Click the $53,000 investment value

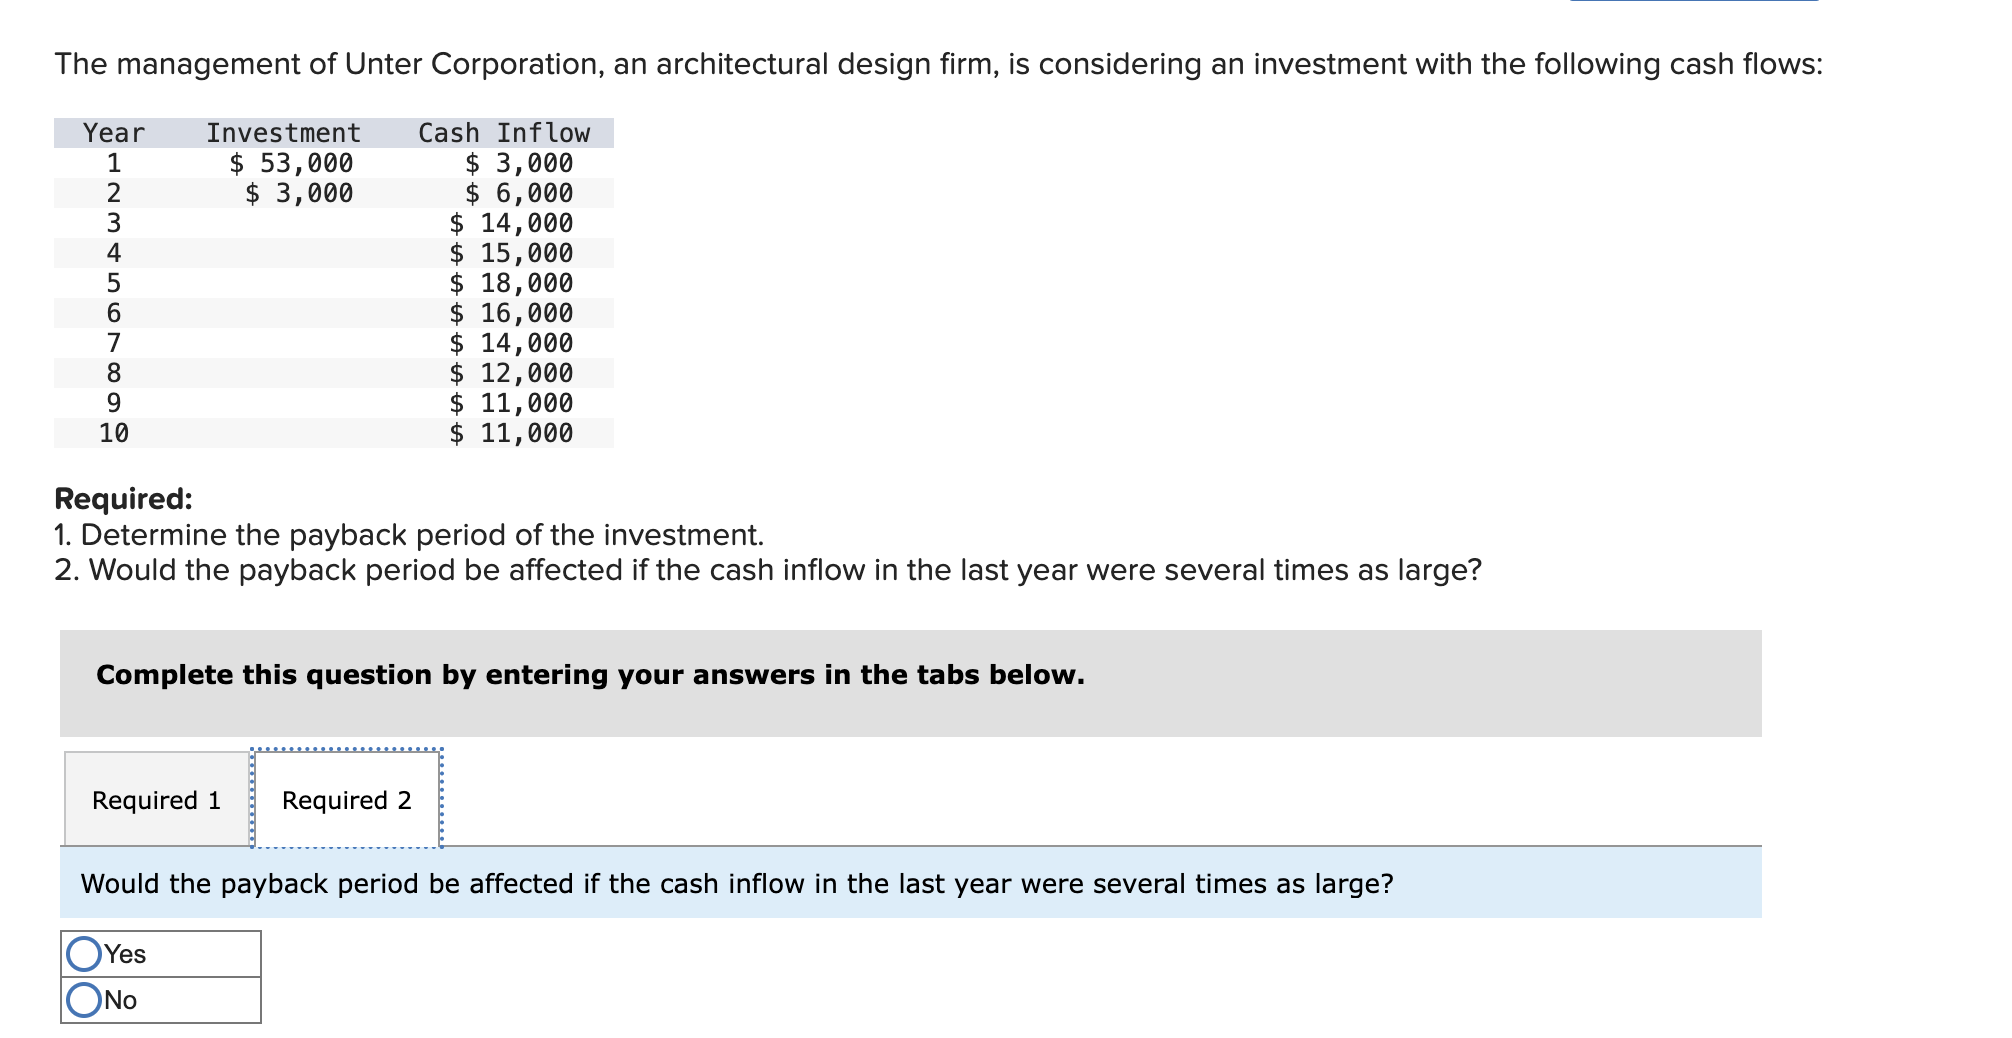click(293, 163)
